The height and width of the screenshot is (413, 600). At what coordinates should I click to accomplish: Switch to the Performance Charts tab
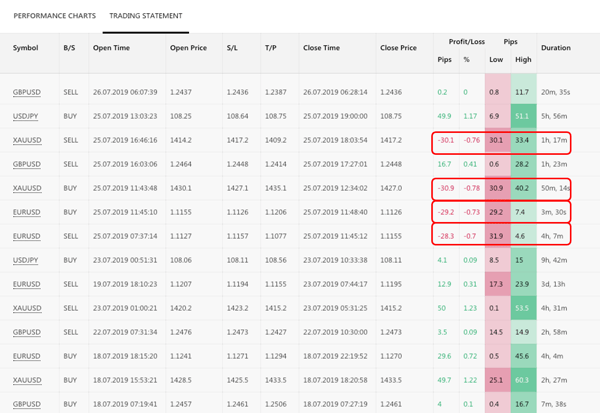point(55,16)
